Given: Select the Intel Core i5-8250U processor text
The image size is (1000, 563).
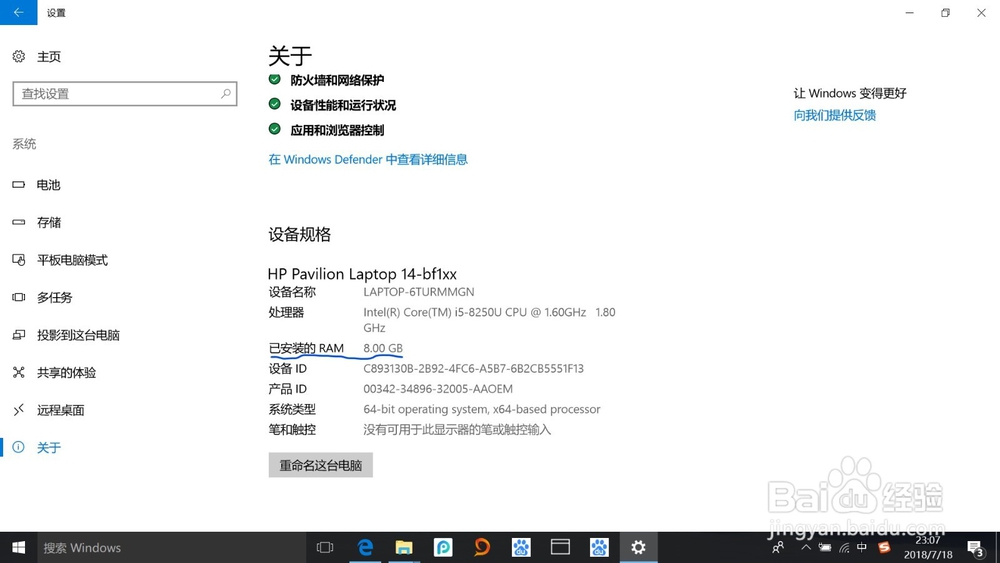Looking at the screenshot, I should coord(489,320).
